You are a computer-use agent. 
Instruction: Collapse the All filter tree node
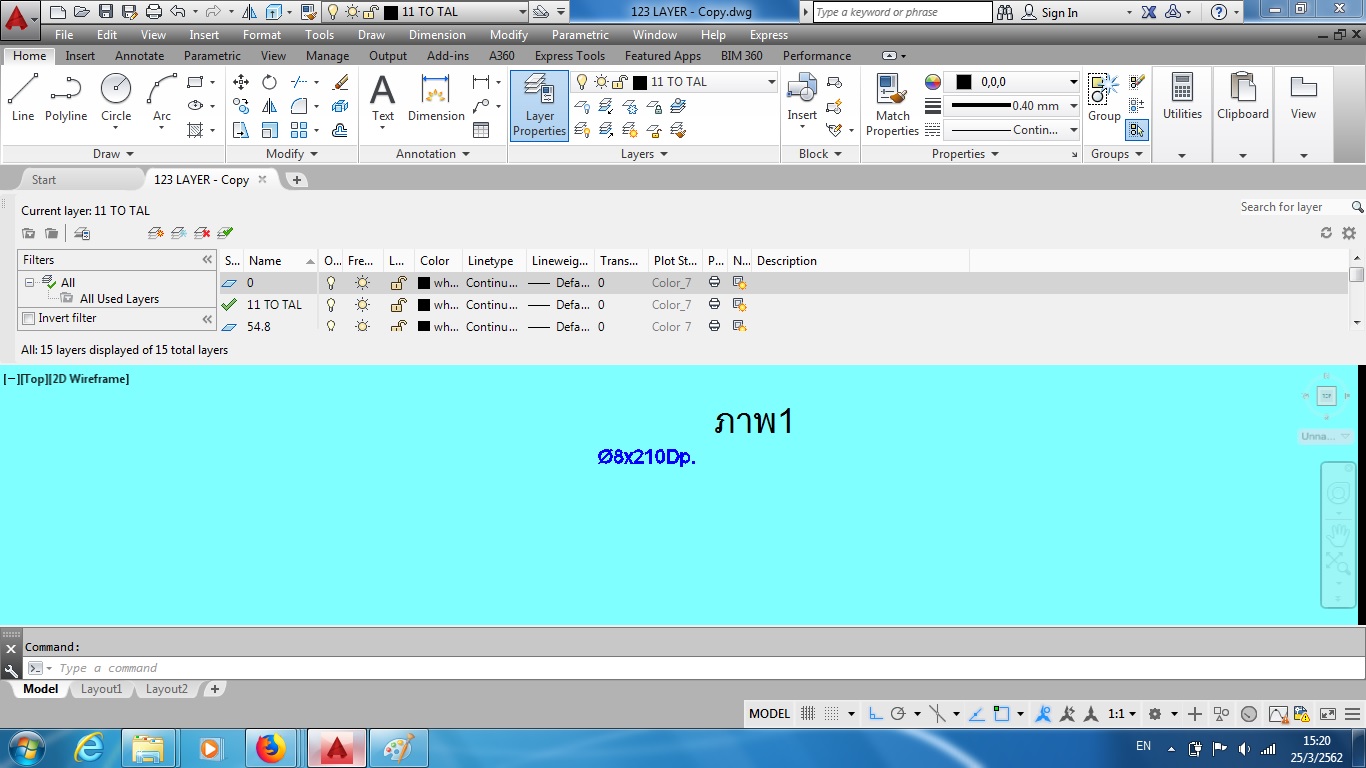(x=30, y=283)
